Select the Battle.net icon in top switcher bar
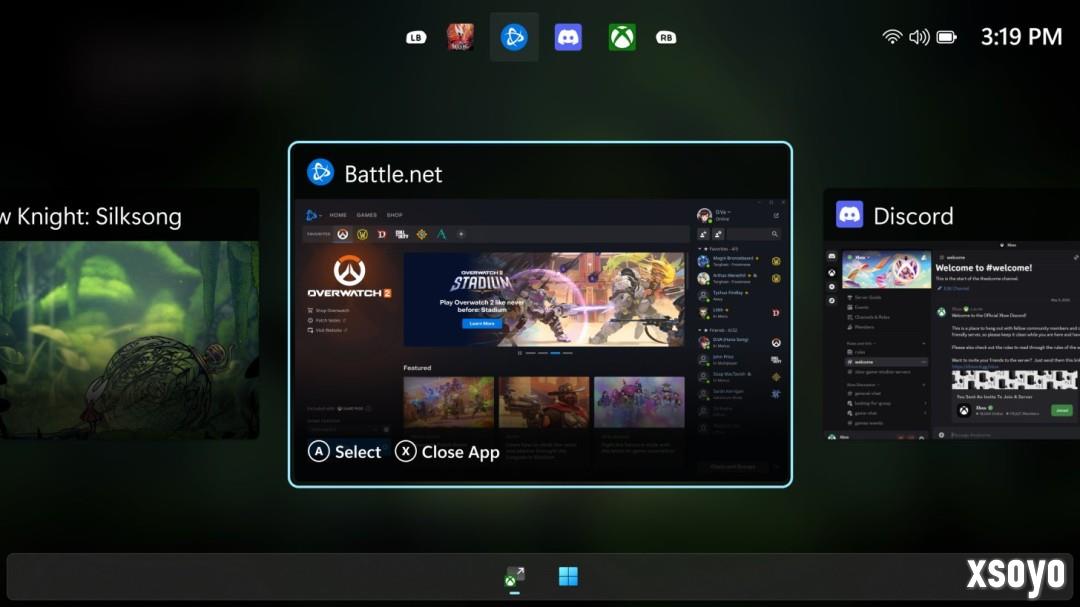Viewport: 1080px width, 607px height. 514,38
